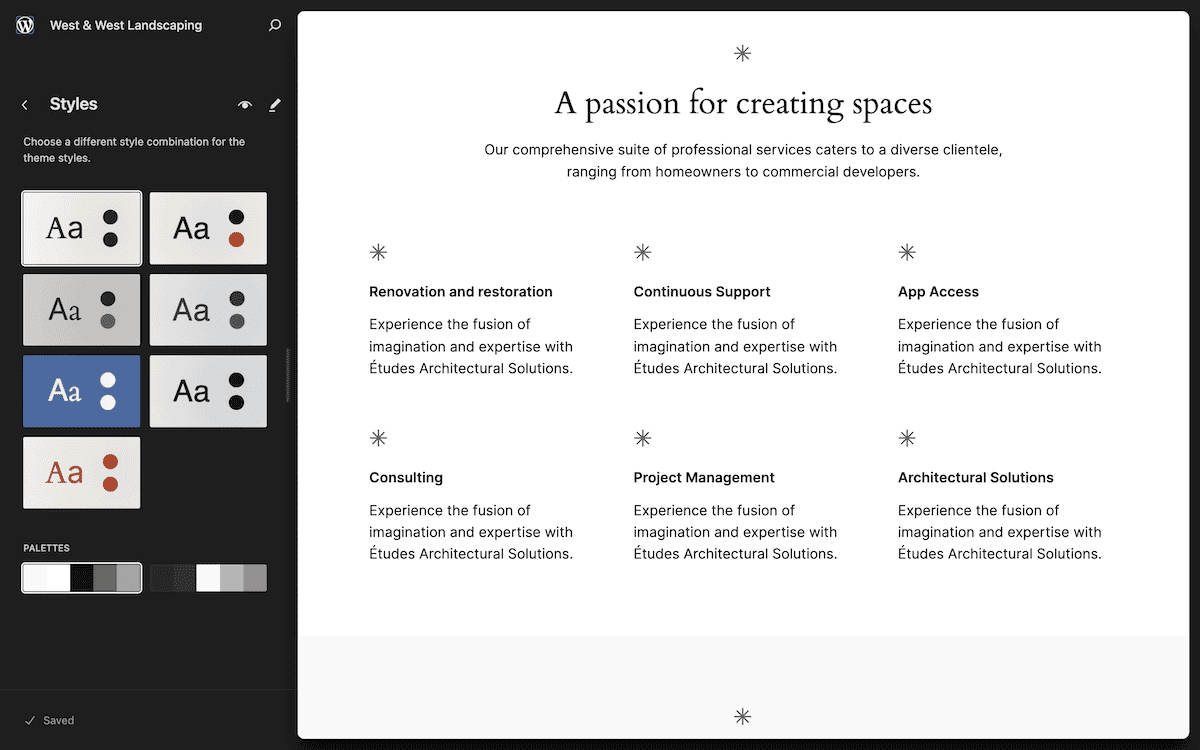1200x750 pixels.
Task: Select the blue style variation thumbnail
Action: tap(81, 390)
